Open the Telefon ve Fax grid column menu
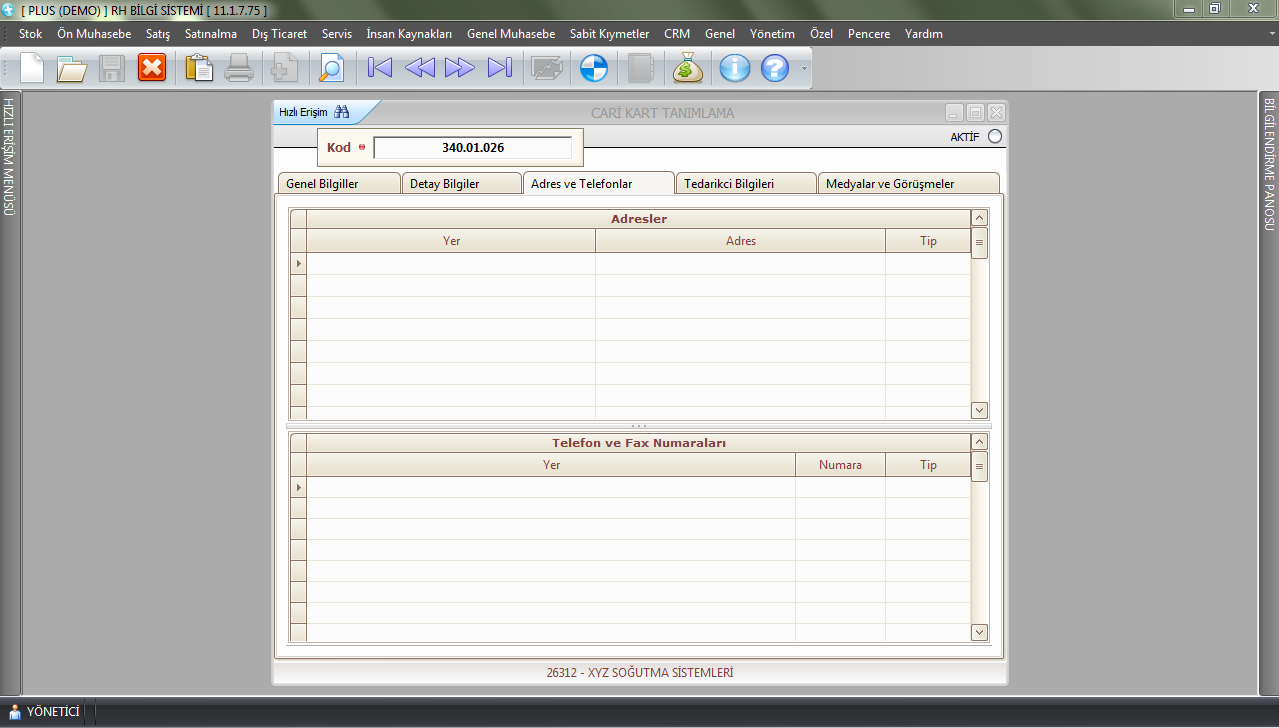The width and height of the screenshot is (1279, 728). 979,466
